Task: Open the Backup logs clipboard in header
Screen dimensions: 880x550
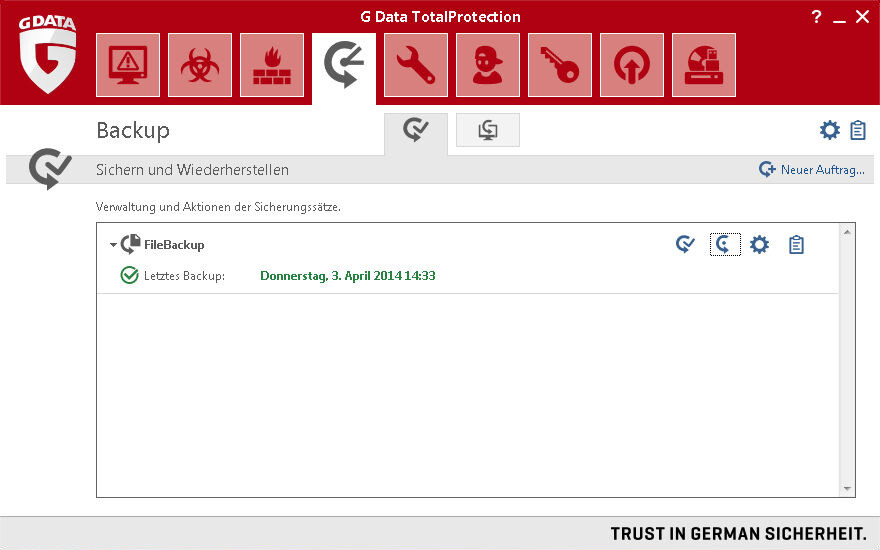Action: tap(857, 130)
